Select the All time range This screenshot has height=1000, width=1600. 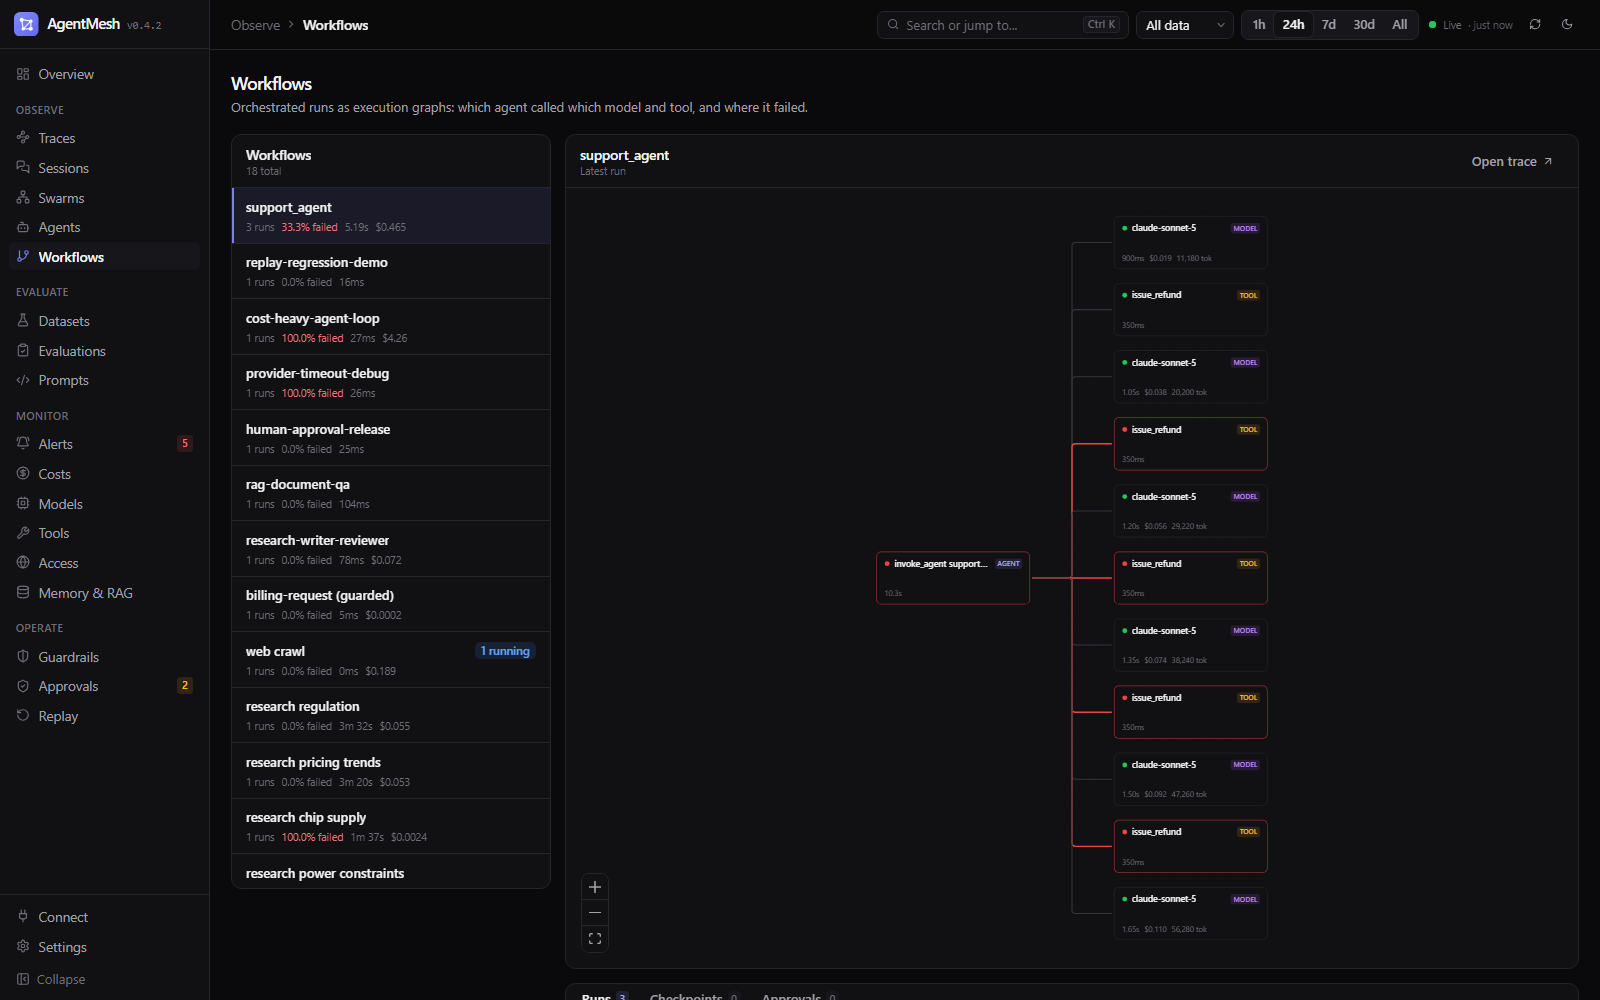point(1400,25)
